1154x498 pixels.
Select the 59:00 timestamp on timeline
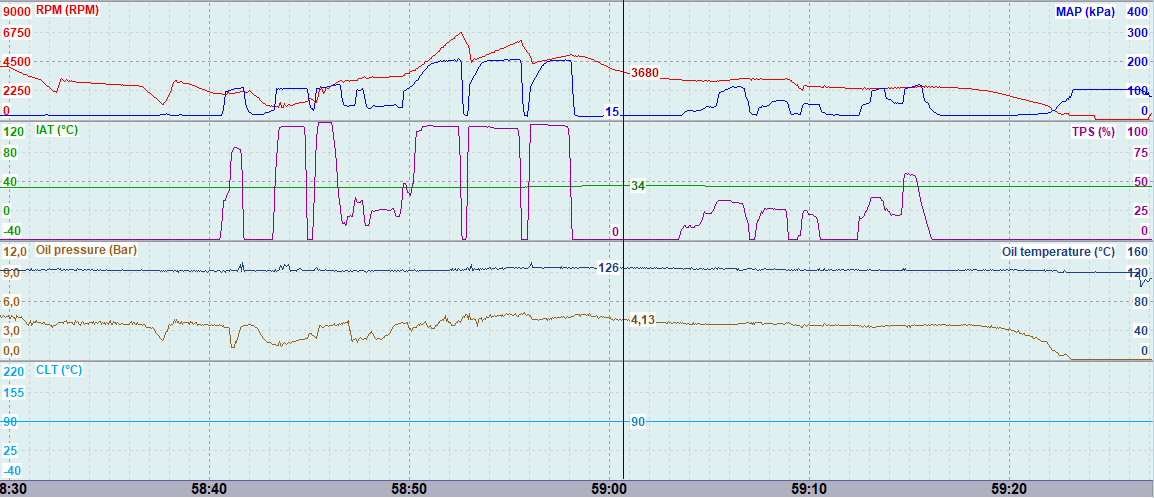(x=608, y=490)
